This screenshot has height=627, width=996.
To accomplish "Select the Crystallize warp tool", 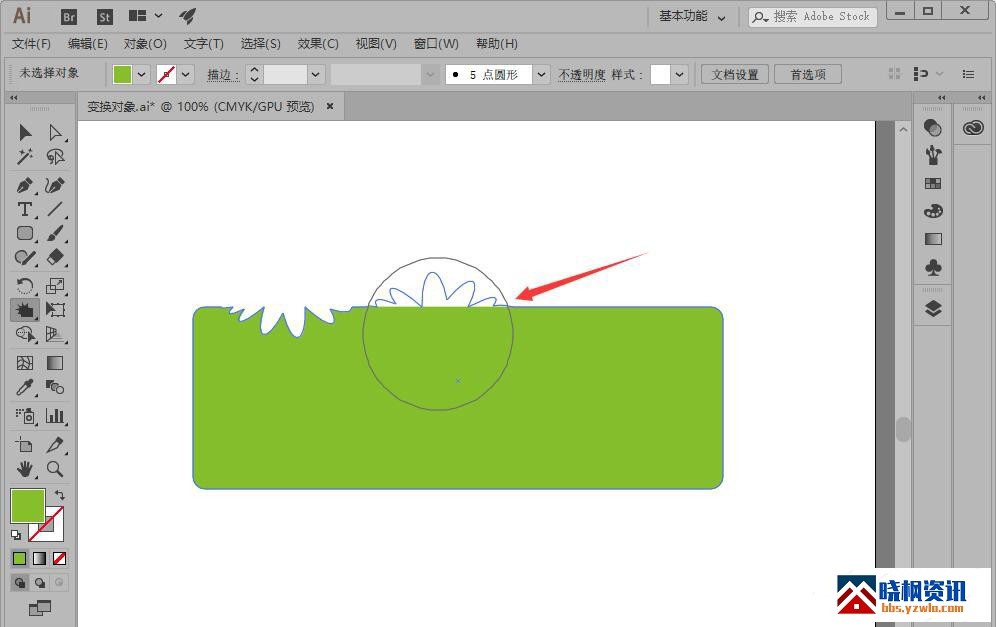I will [25, 310].
